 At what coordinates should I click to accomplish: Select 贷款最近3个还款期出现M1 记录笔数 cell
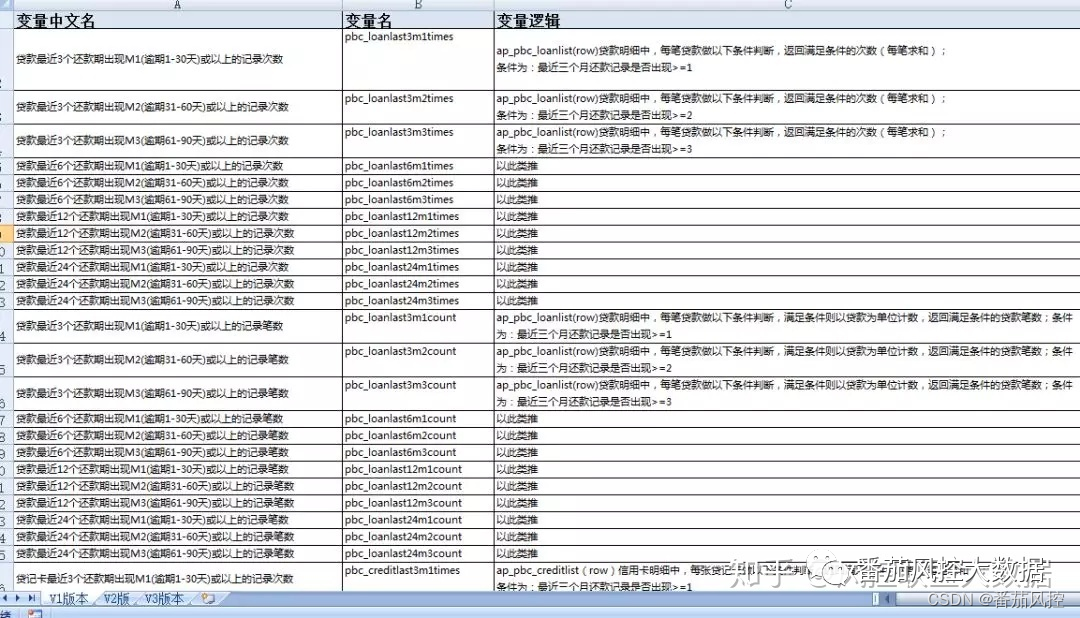[x=178, y=326]
